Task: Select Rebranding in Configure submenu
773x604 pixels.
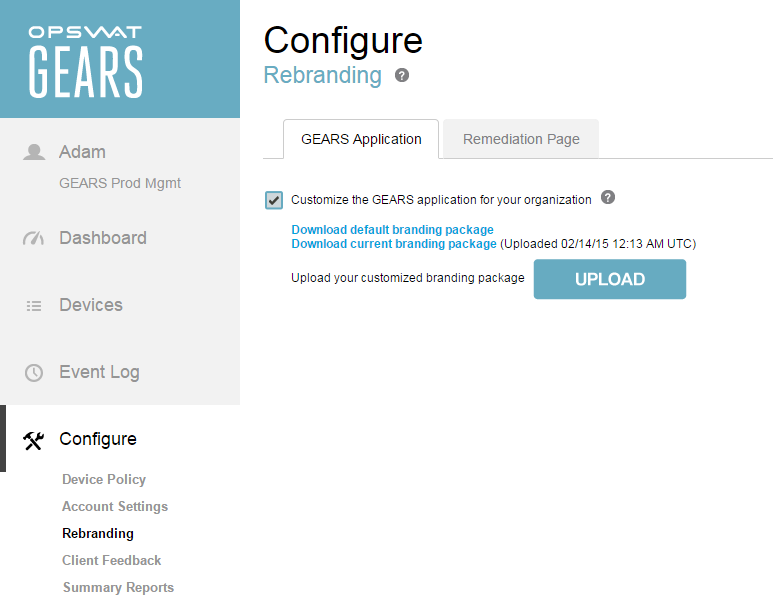Action: point(98,534)
